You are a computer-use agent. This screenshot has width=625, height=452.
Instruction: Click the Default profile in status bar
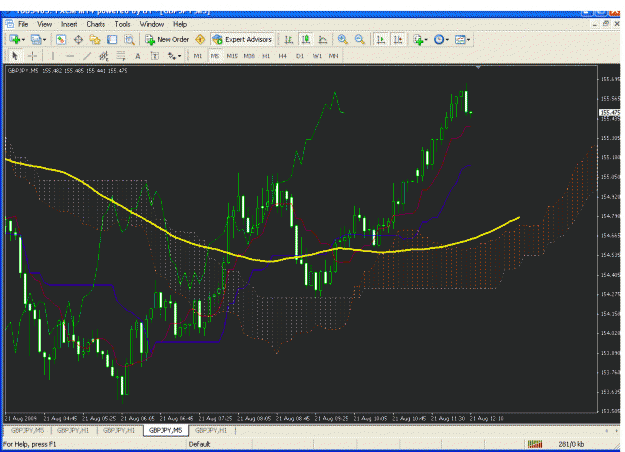[199, 444]
